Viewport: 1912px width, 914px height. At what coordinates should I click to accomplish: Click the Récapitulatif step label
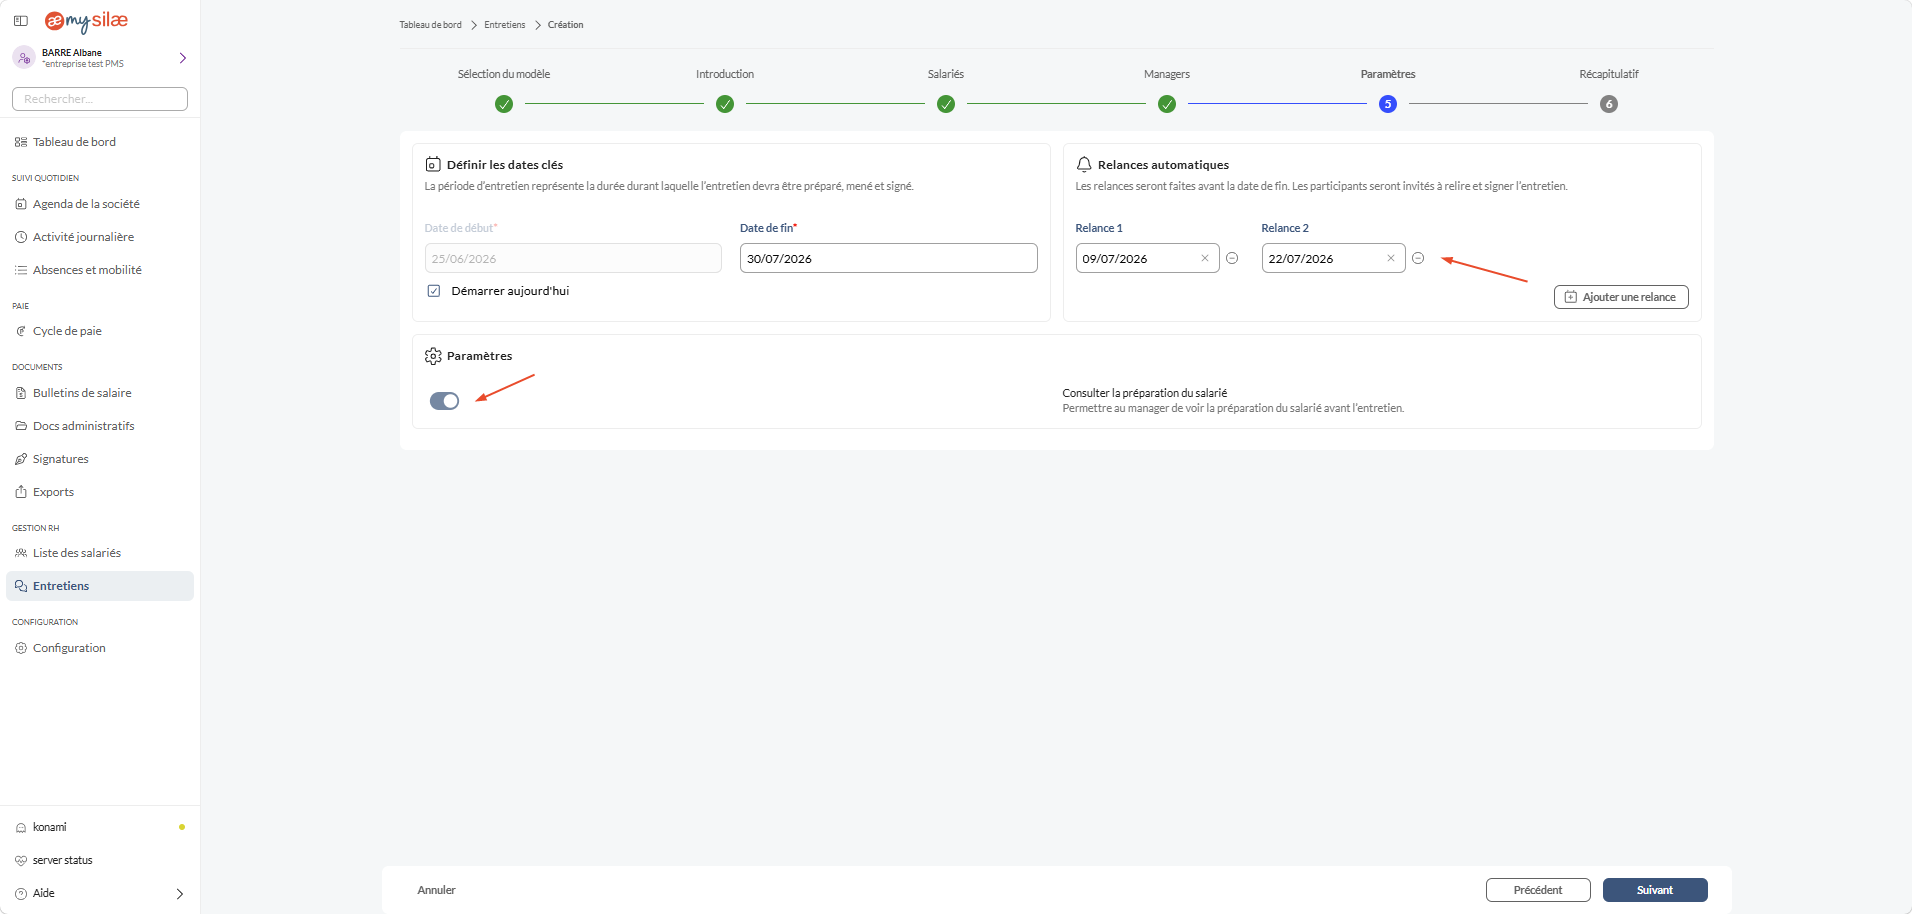point(1609,74)
